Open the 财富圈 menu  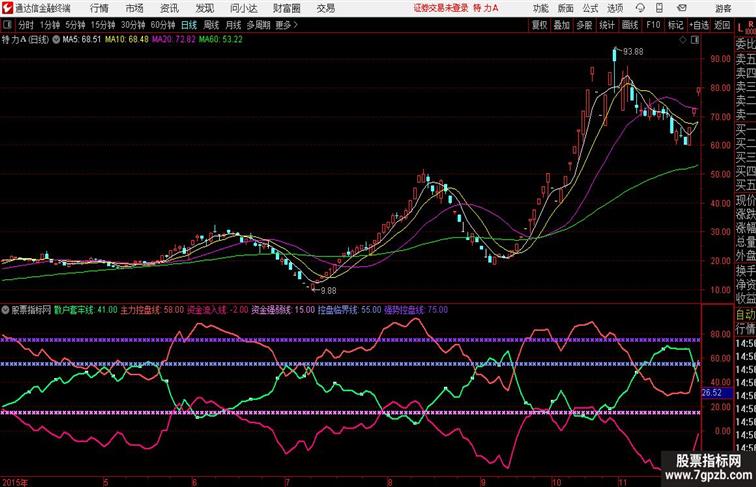click(x=286, y=8)
